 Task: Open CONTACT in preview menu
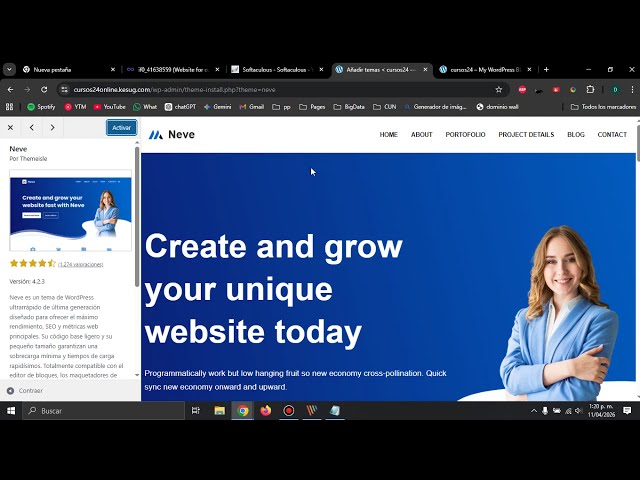point(612,135)
